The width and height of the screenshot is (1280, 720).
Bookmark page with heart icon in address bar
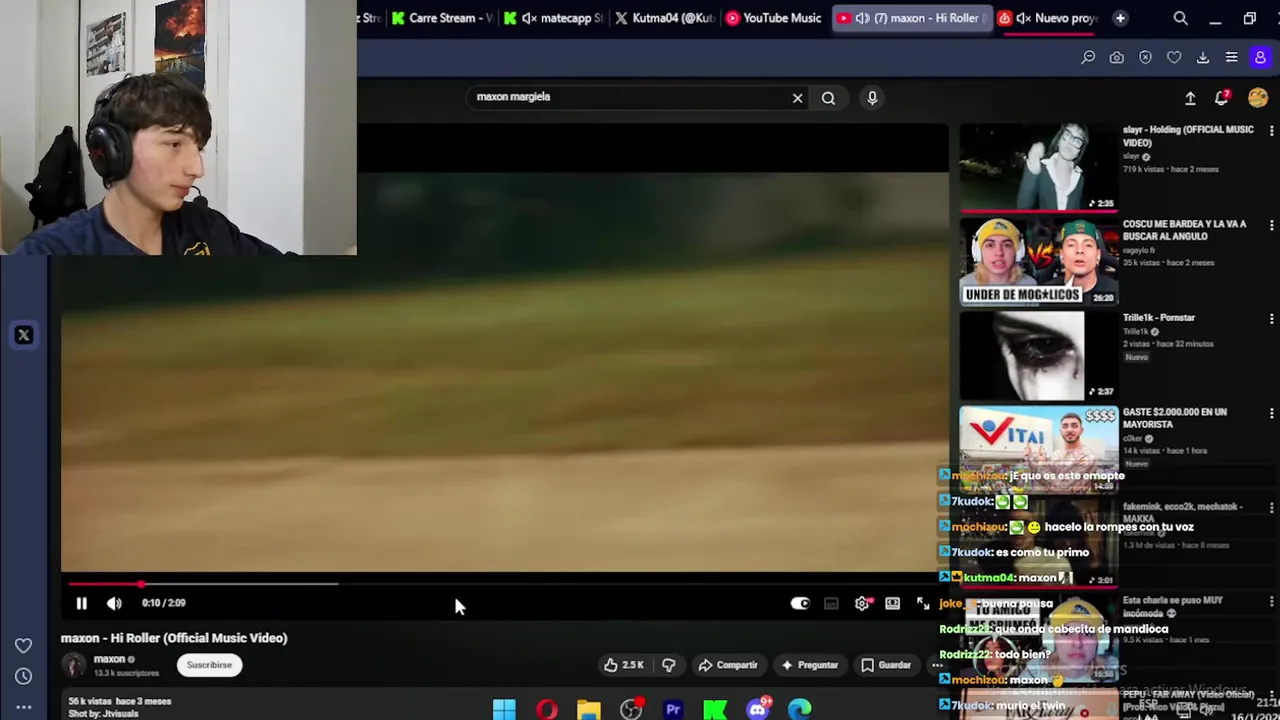tap(1174, 58)
